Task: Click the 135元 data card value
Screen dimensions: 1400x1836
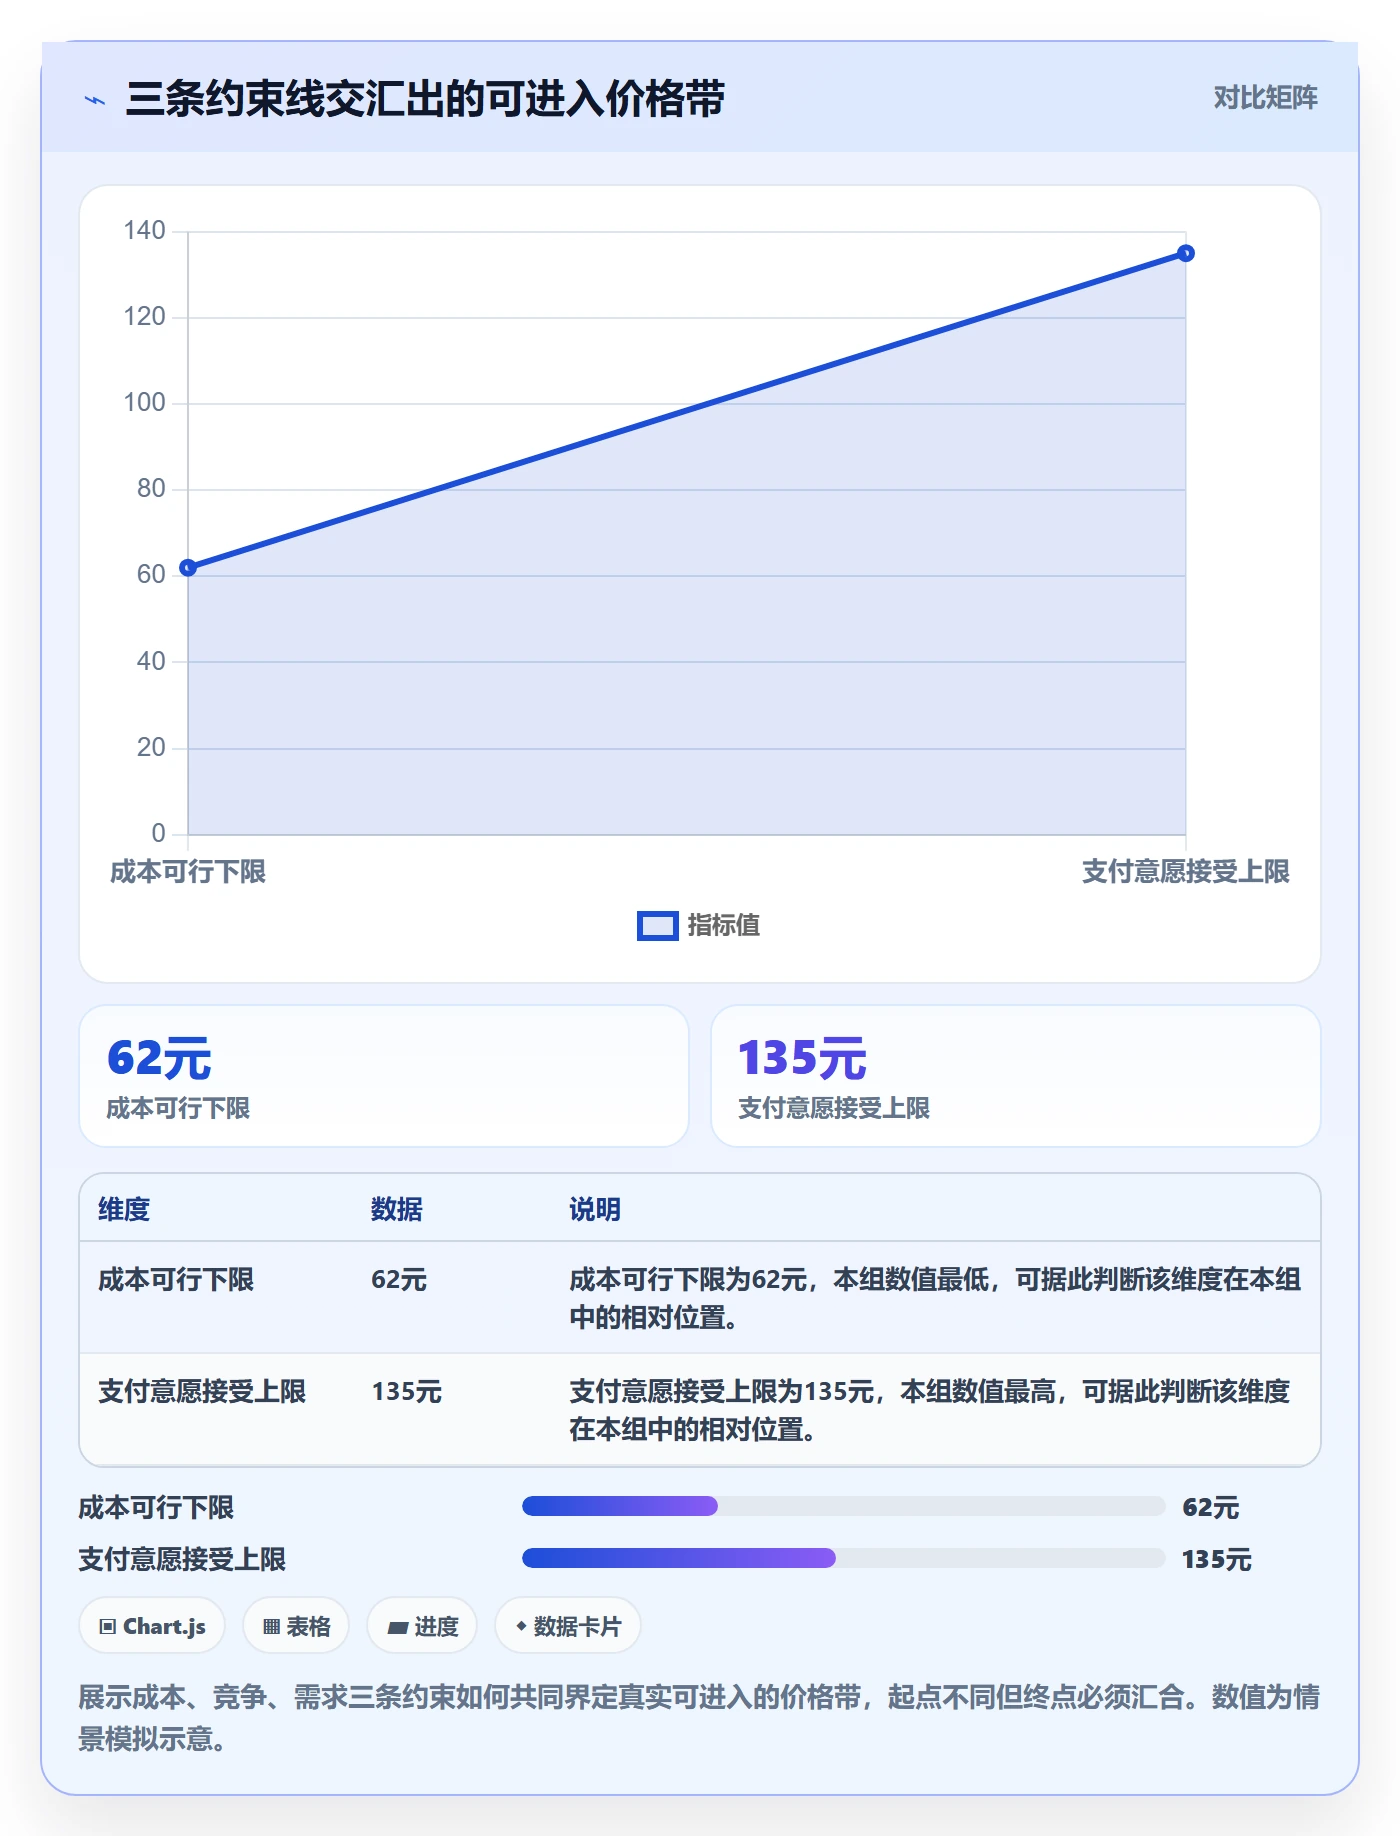Action: [x=802, y=1058]
